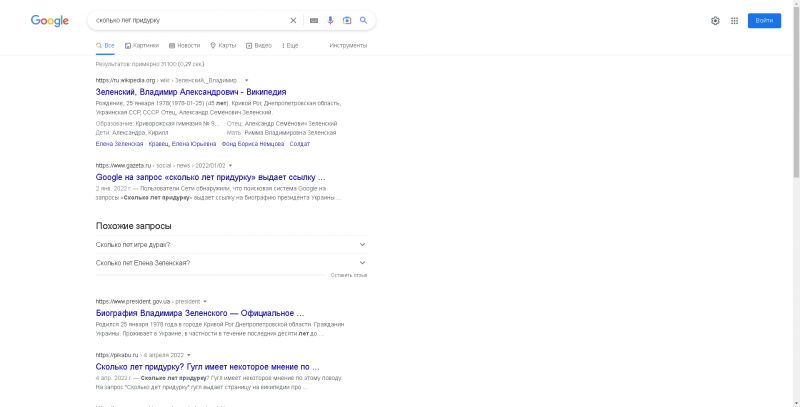This screenshot has height=407, width=800.
Task: Open pikabu result Сколько лет придурку? Гугл
Action: click(x=208, y=367)
